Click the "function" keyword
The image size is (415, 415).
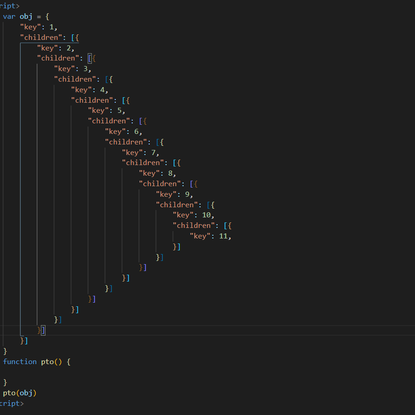(x=20, y=362)
